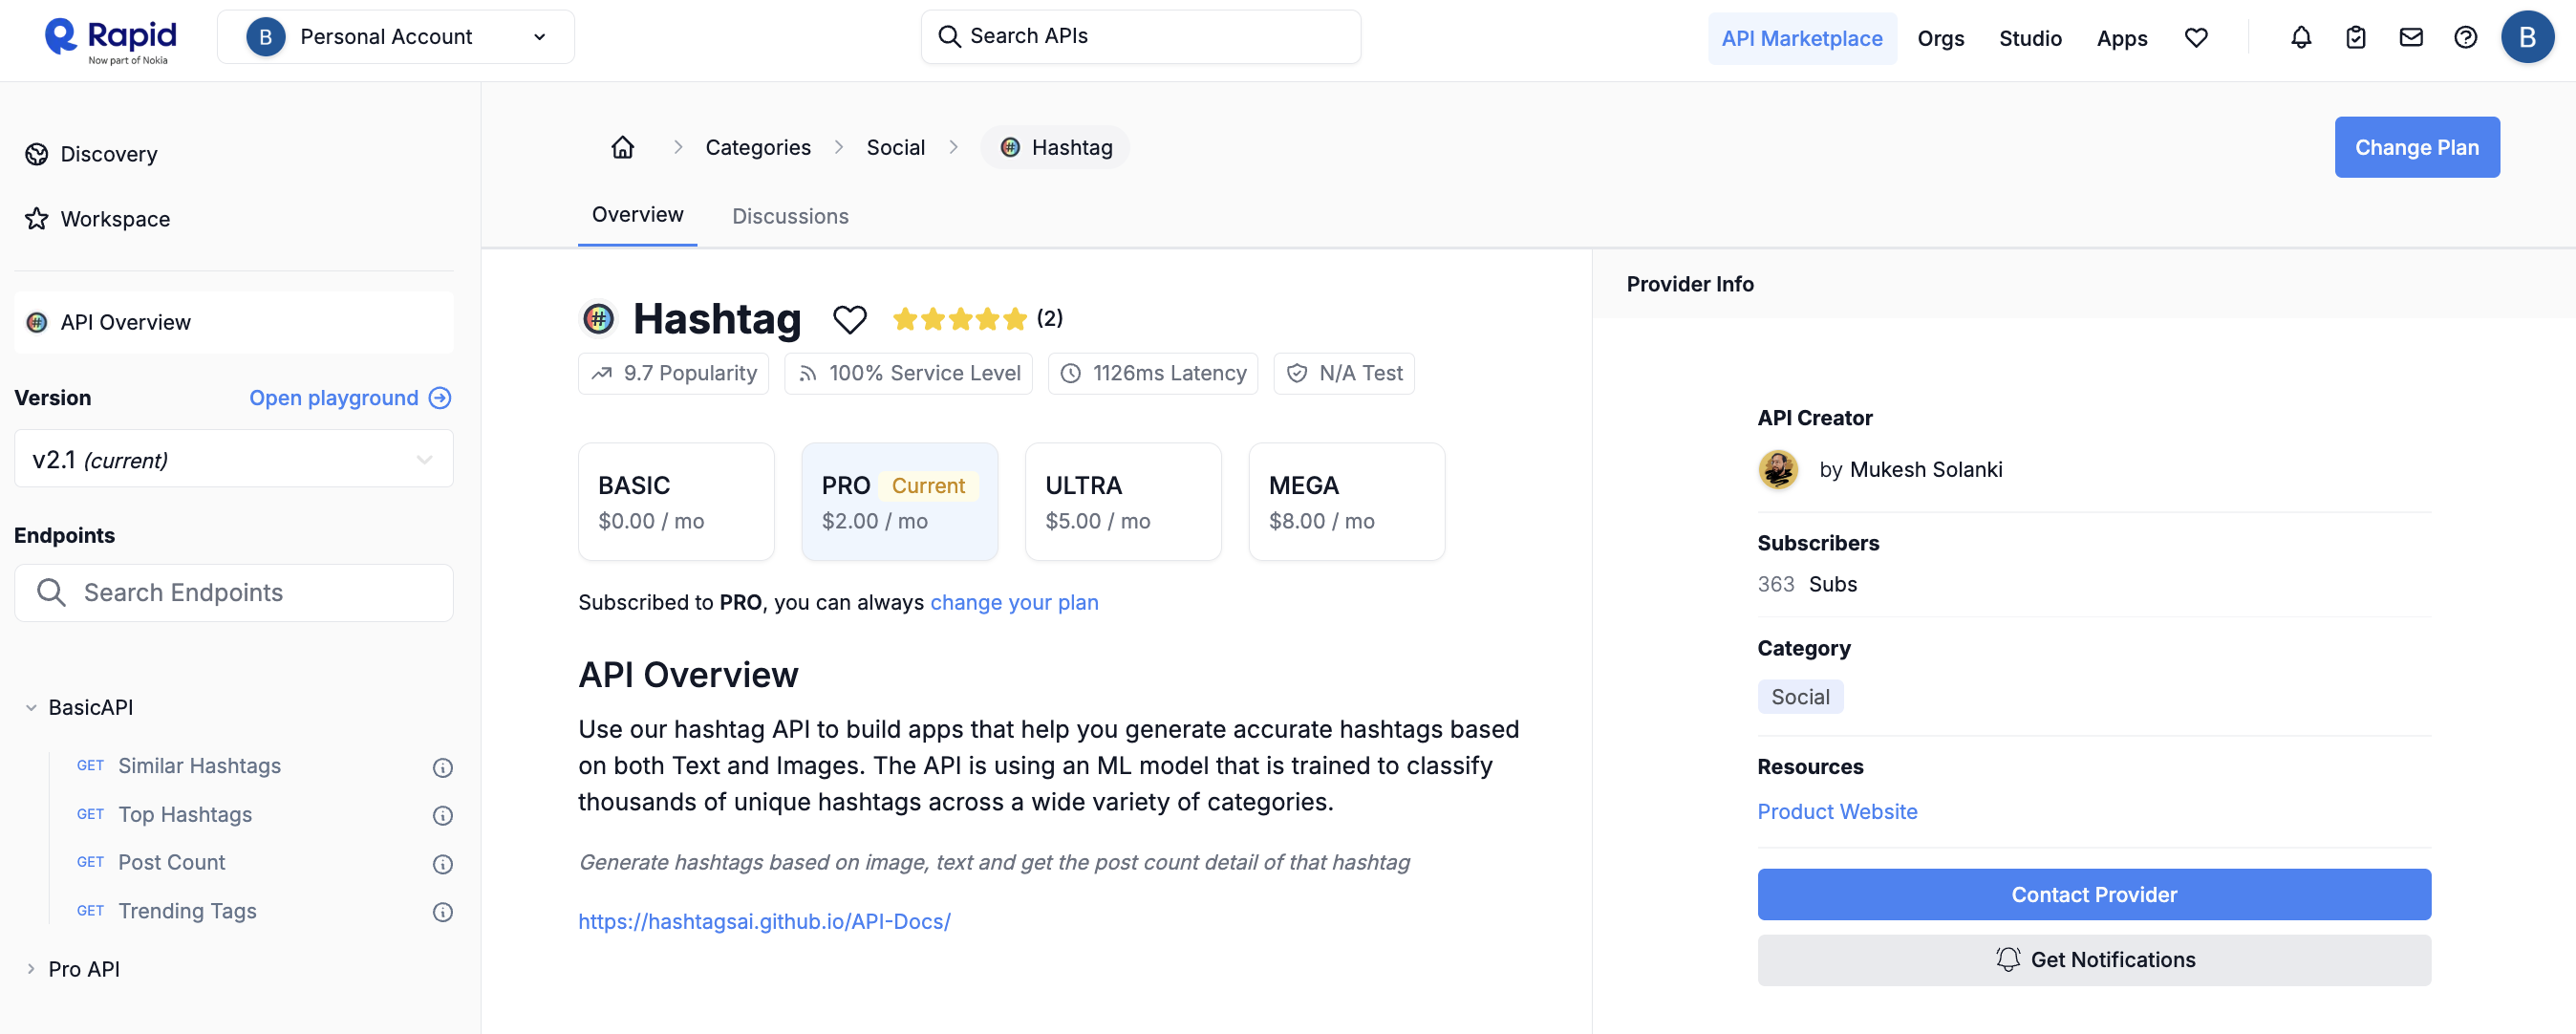Switch to the Discussions tab
The width and height of the screenshot is (2576, 1034).
pos(790,216)
